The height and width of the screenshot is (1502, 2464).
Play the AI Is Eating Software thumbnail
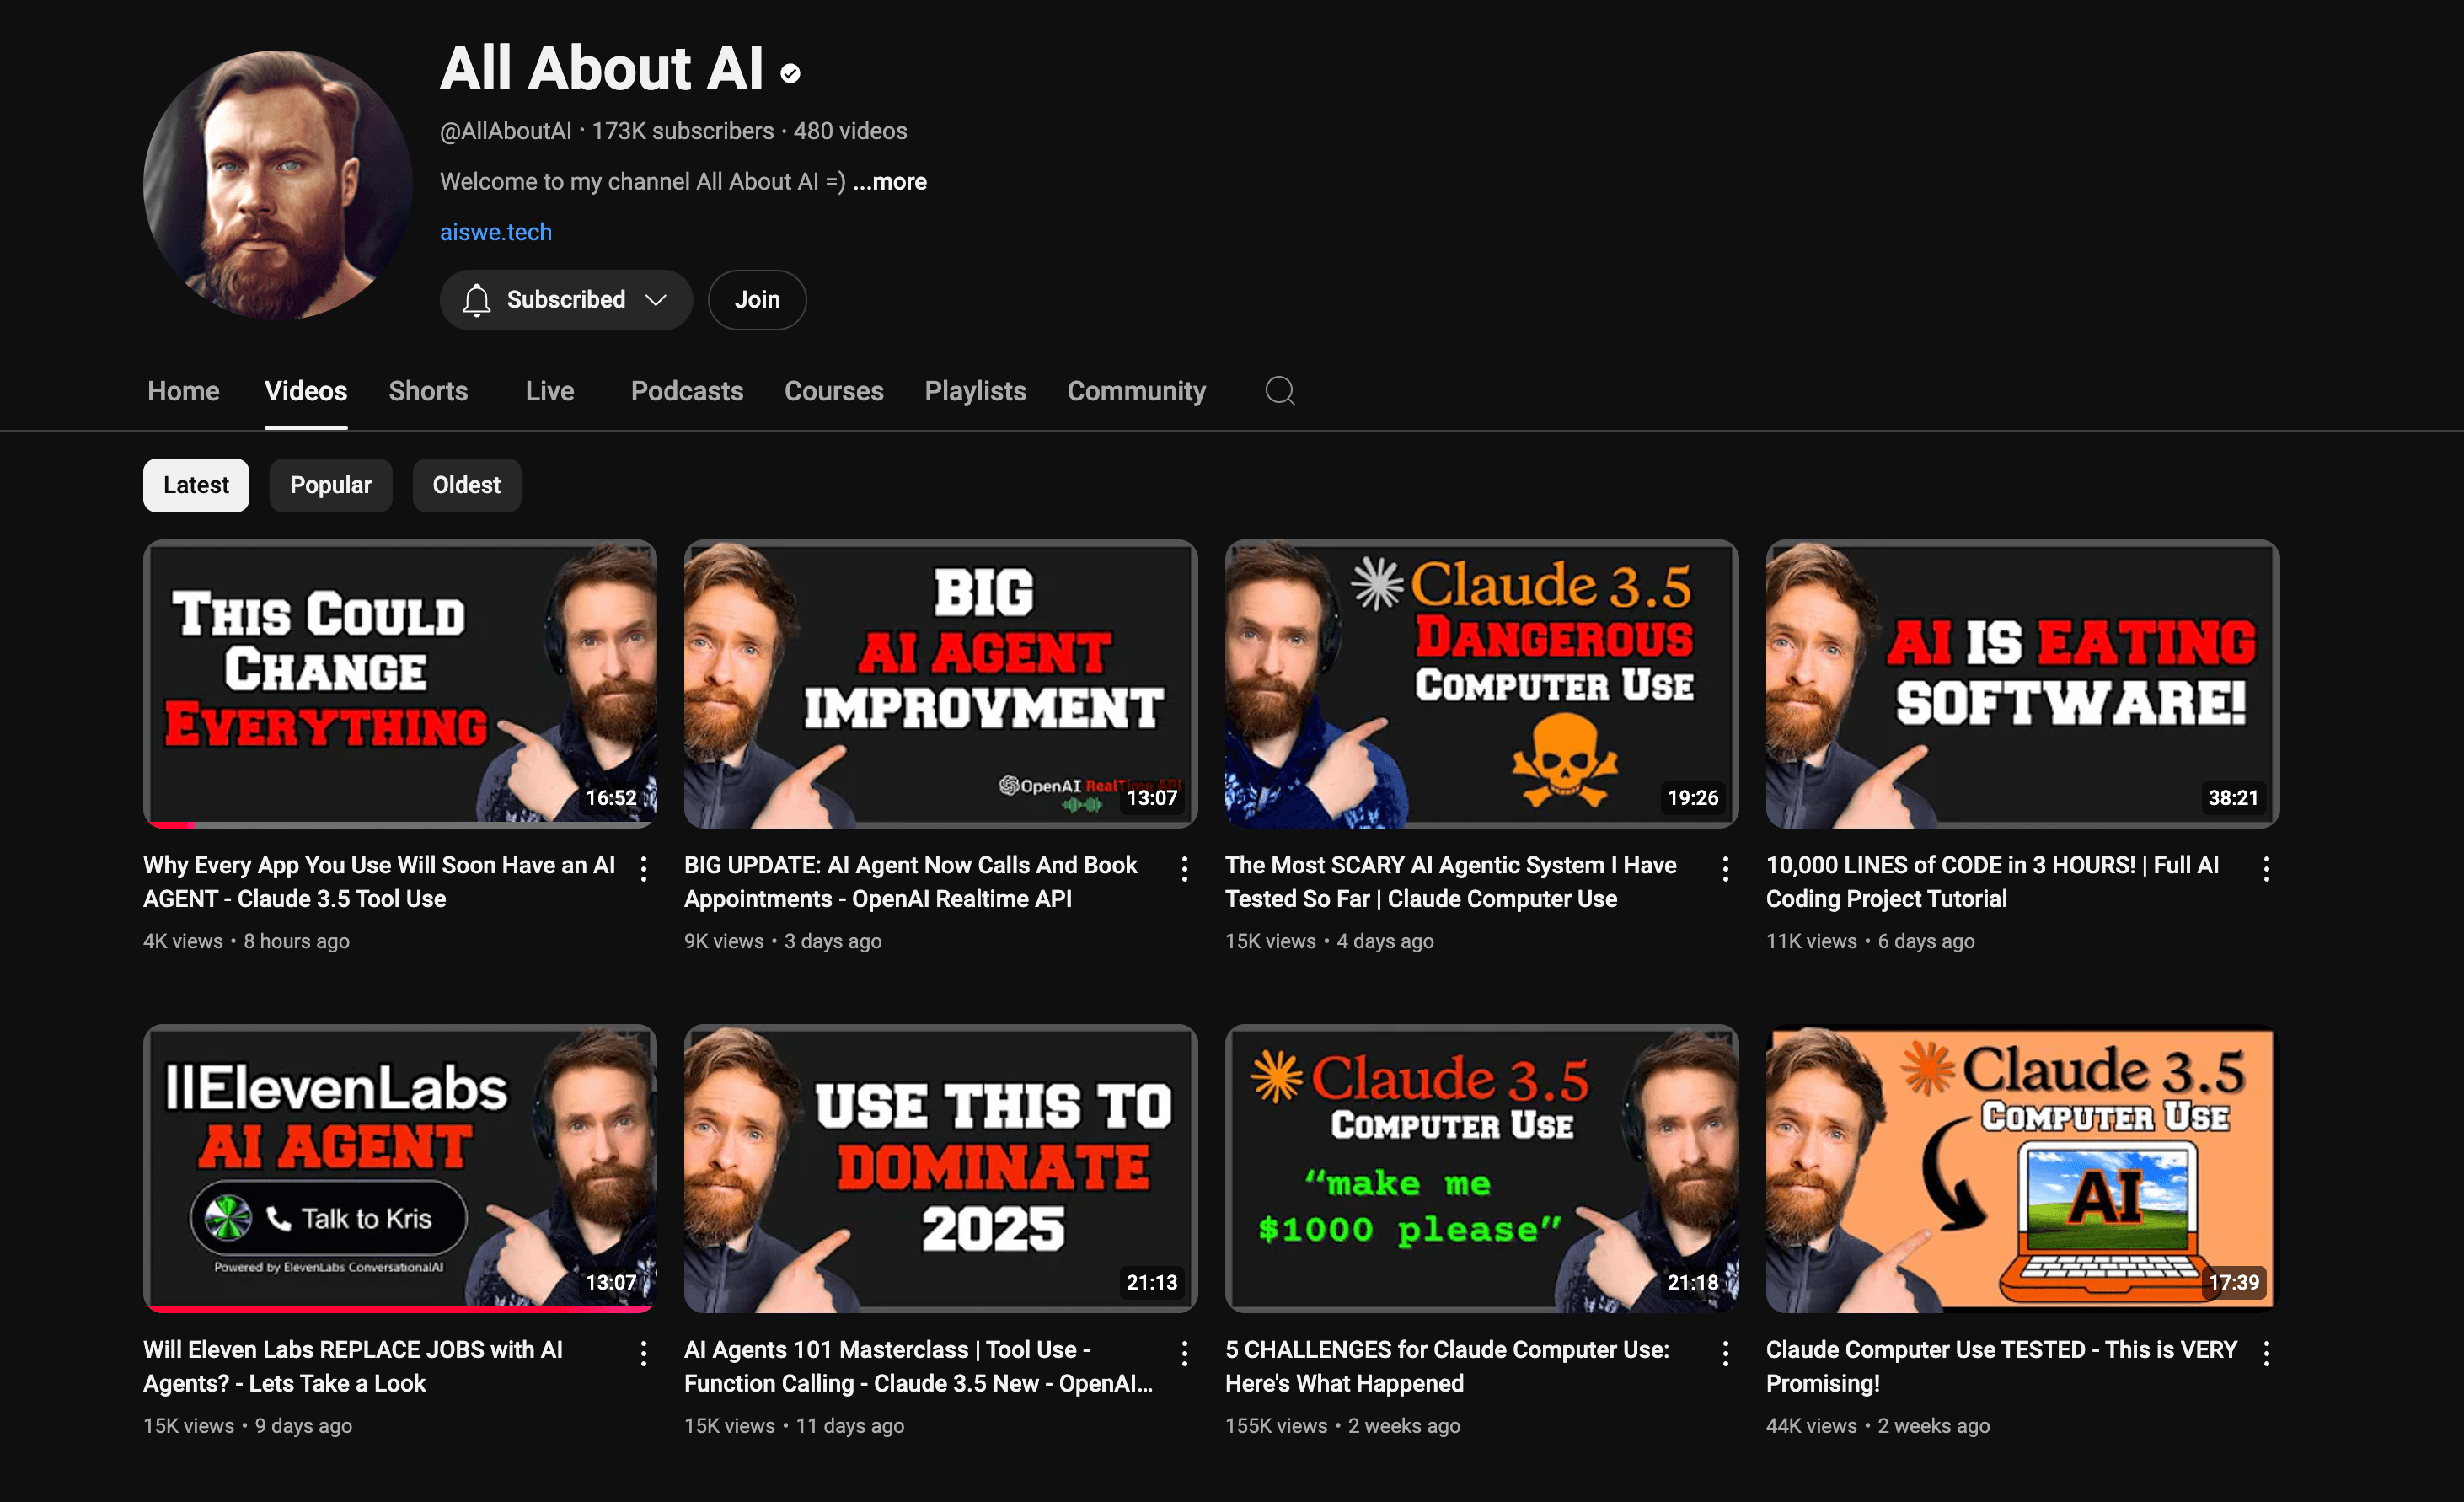pyautogui.click(x=2023, y=684)
